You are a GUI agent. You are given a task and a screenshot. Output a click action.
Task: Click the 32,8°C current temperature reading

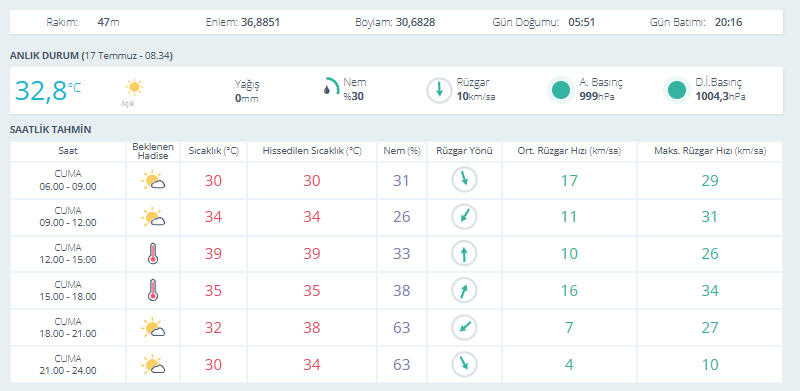coord(47,90)
